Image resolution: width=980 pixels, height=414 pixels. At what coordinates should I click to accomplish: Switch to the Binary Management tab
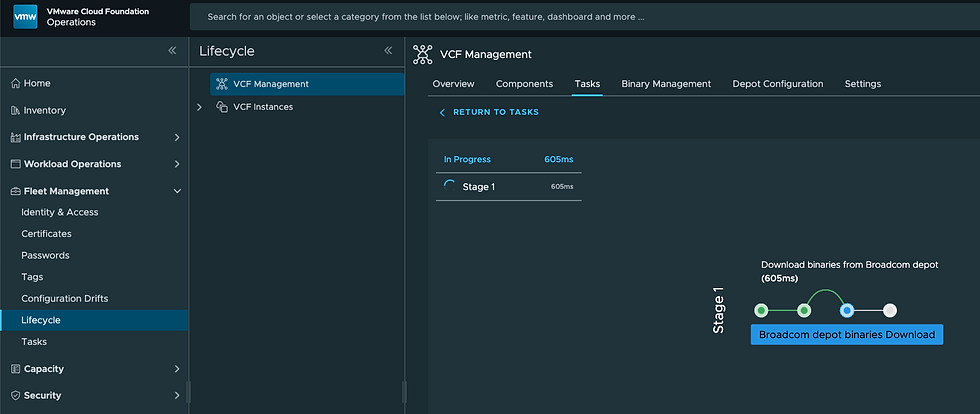(x=666, y=84)
